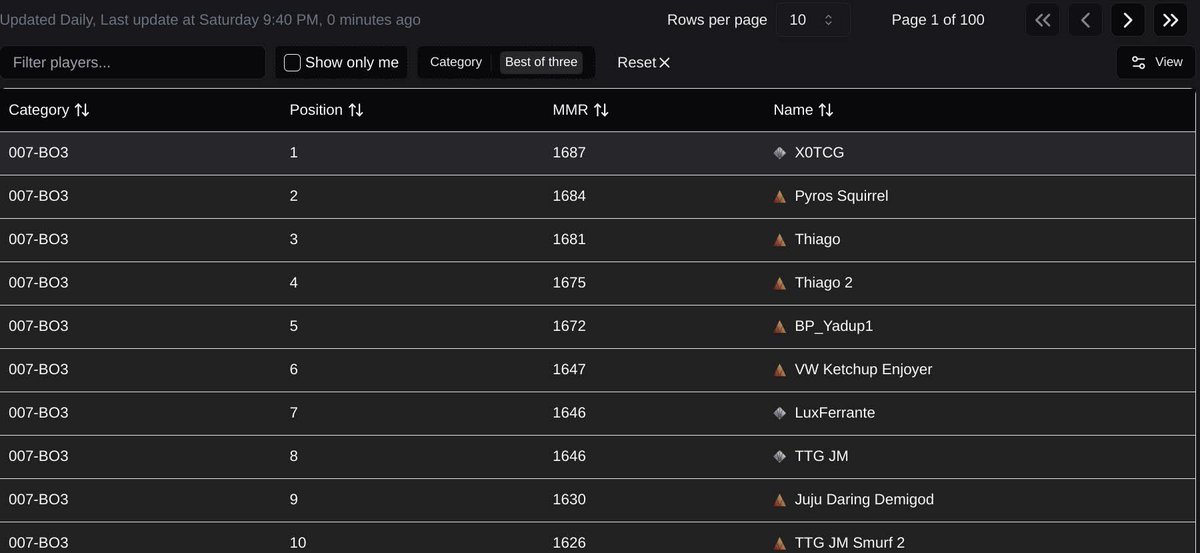Sort by Position column arrows
1200x553 pixels.
coord(356,110)
